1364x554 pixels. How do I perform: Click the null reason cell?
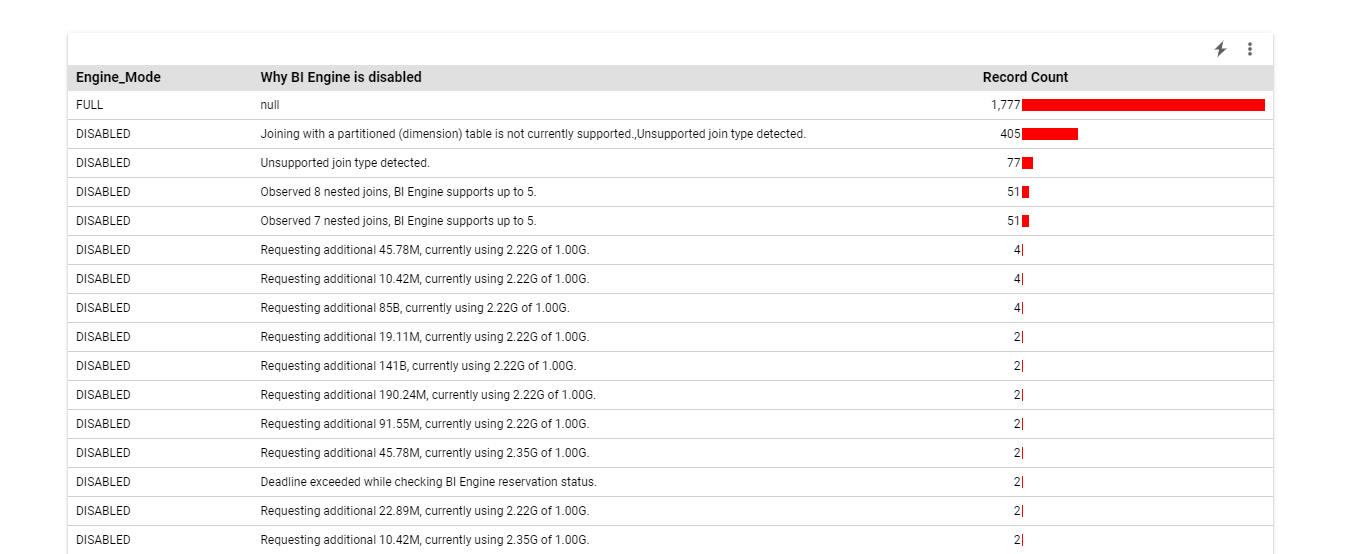click(270, 105)
